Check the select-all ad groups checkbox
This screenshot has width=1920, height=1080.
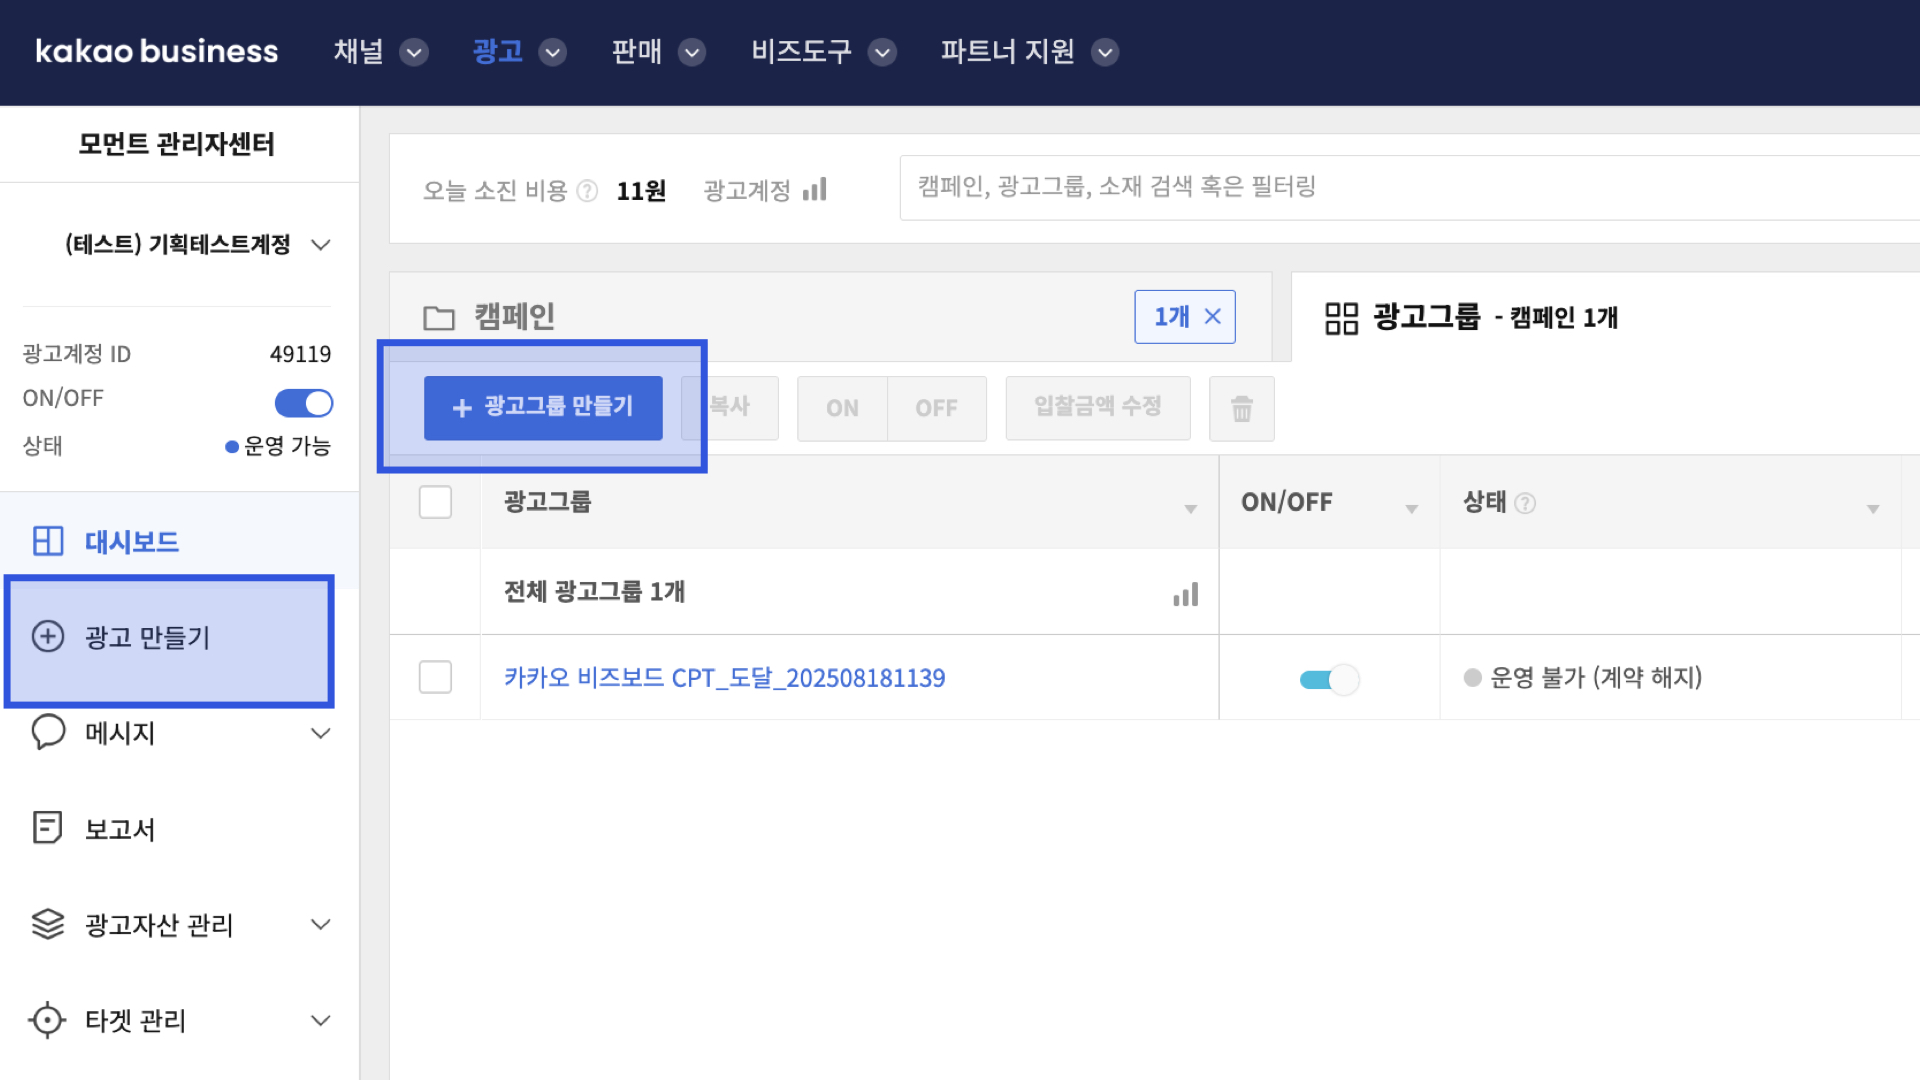pos(435,502)
